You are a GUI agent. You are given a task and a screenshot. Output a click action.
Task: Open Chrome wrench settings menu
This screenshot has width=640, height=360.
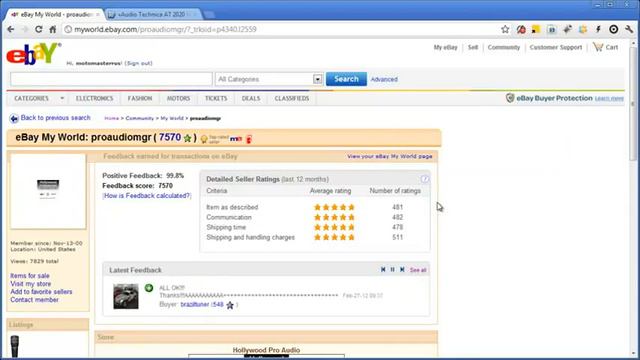[629, 29]
